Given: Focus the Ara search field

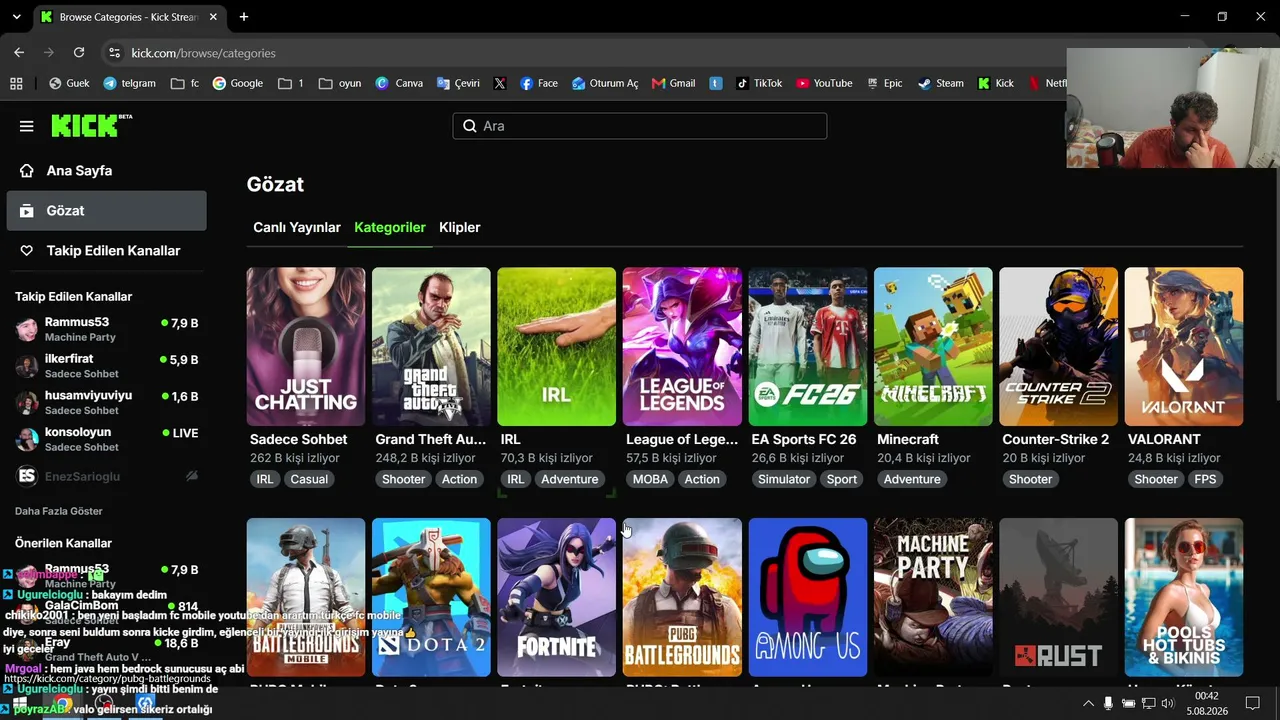Looking at the screenshot, I should tap(640, 126).
